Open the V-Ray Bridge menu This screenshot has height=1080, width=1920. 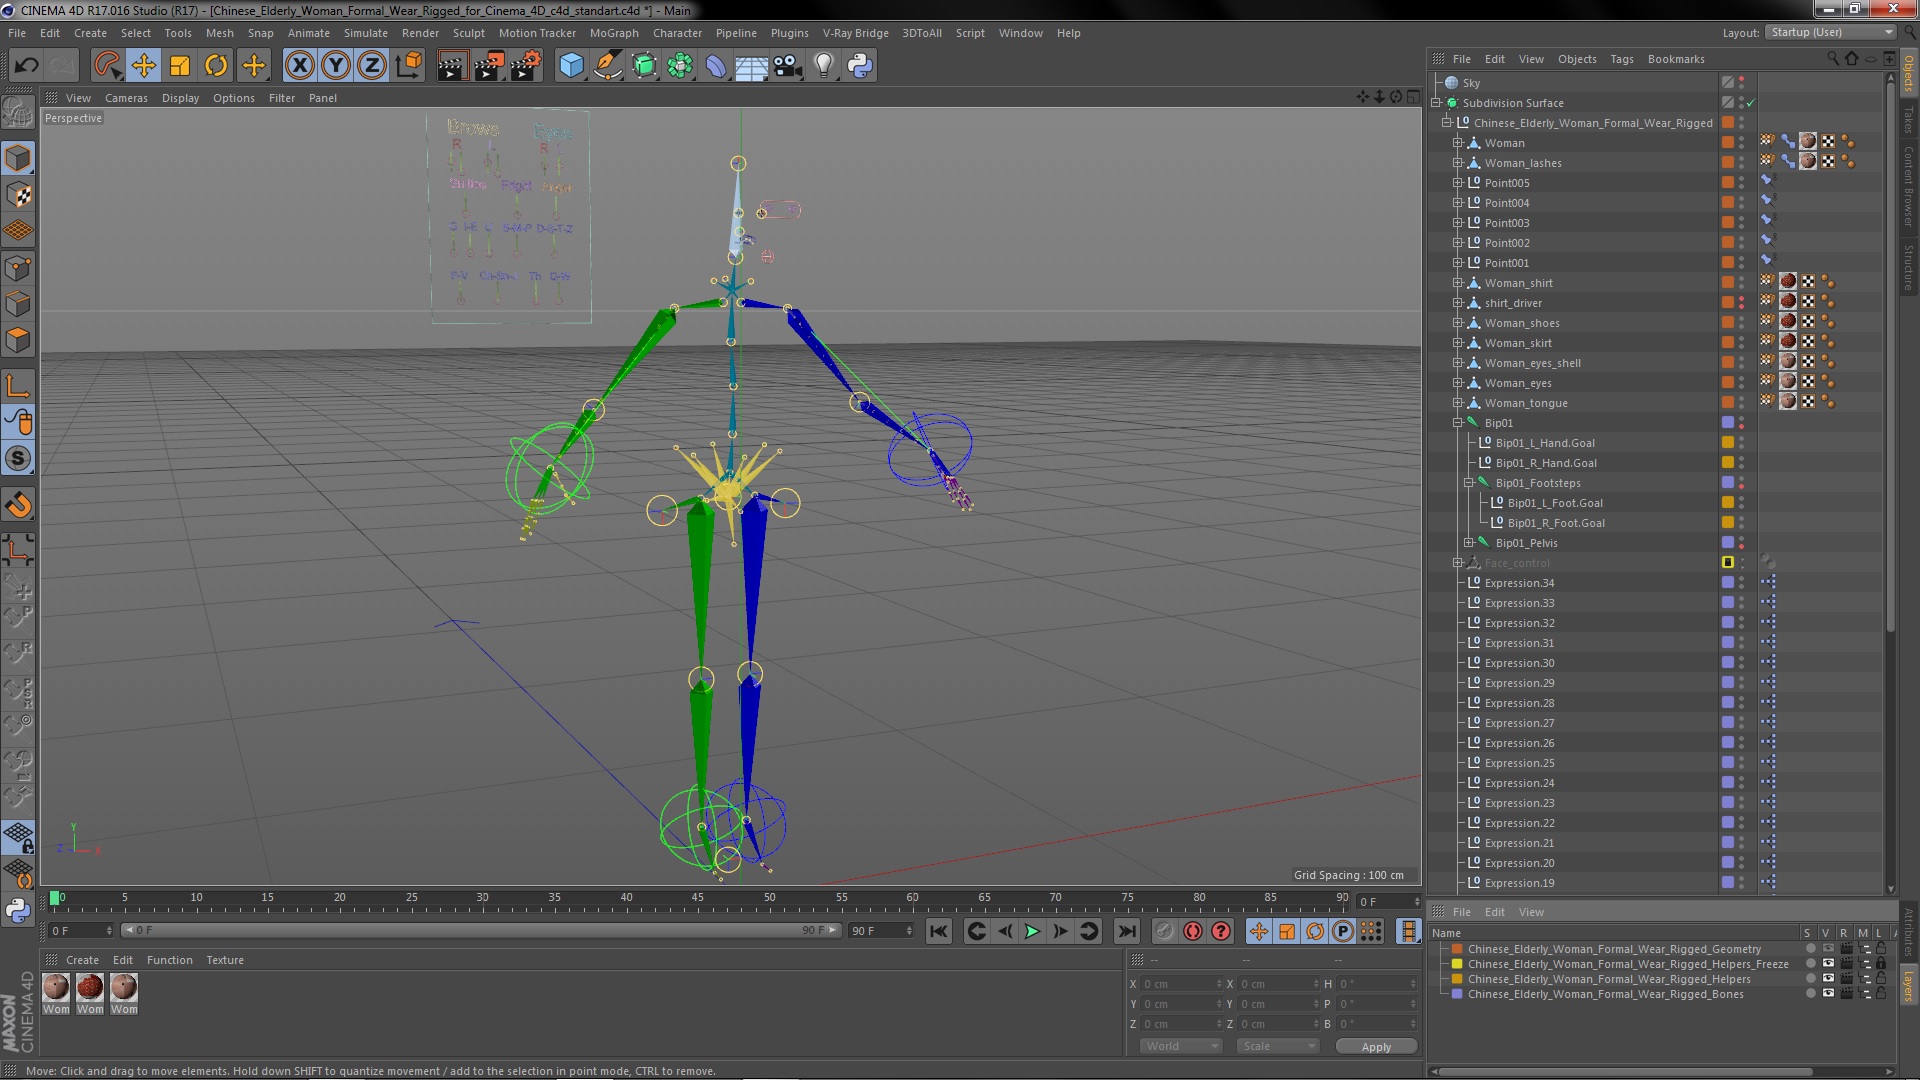point(855,33)
